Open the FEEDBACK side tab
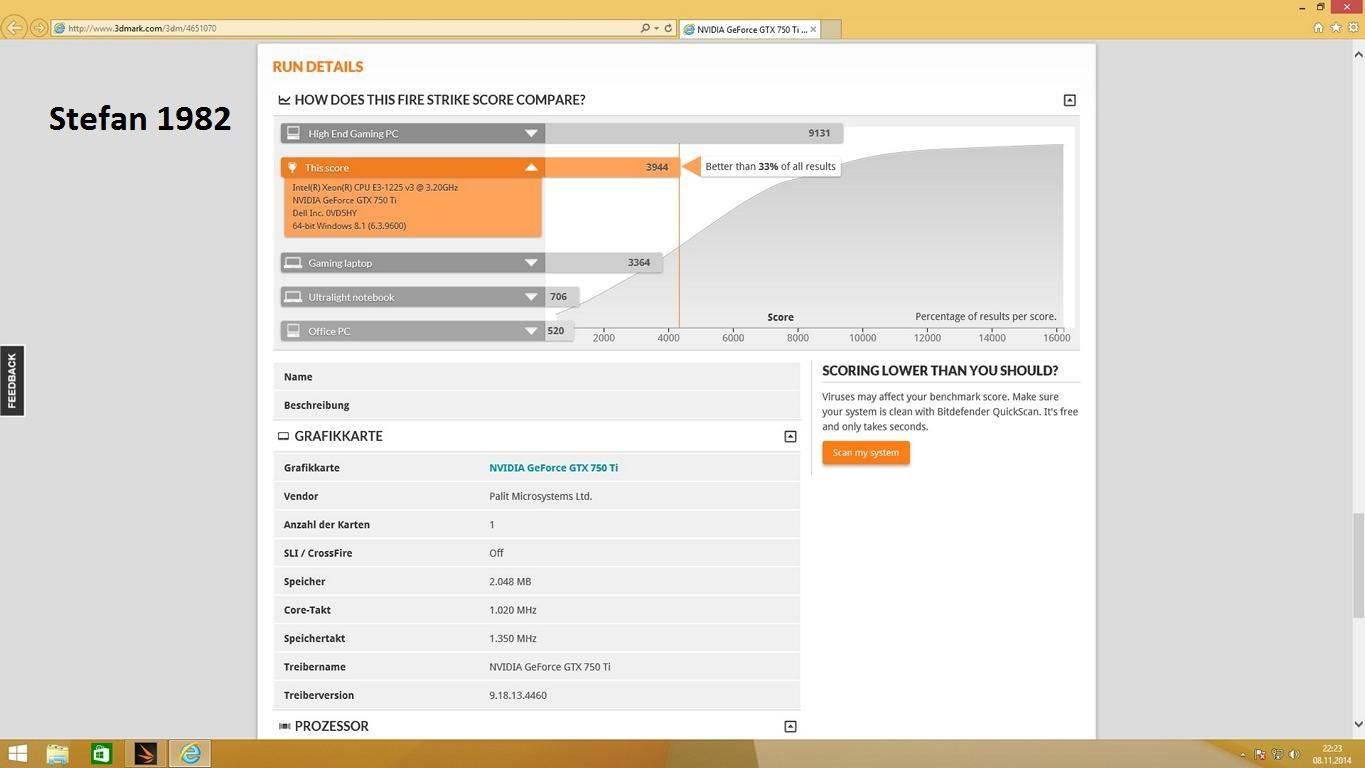Viewport: 1365px width, 768px height. click(12, 381)
